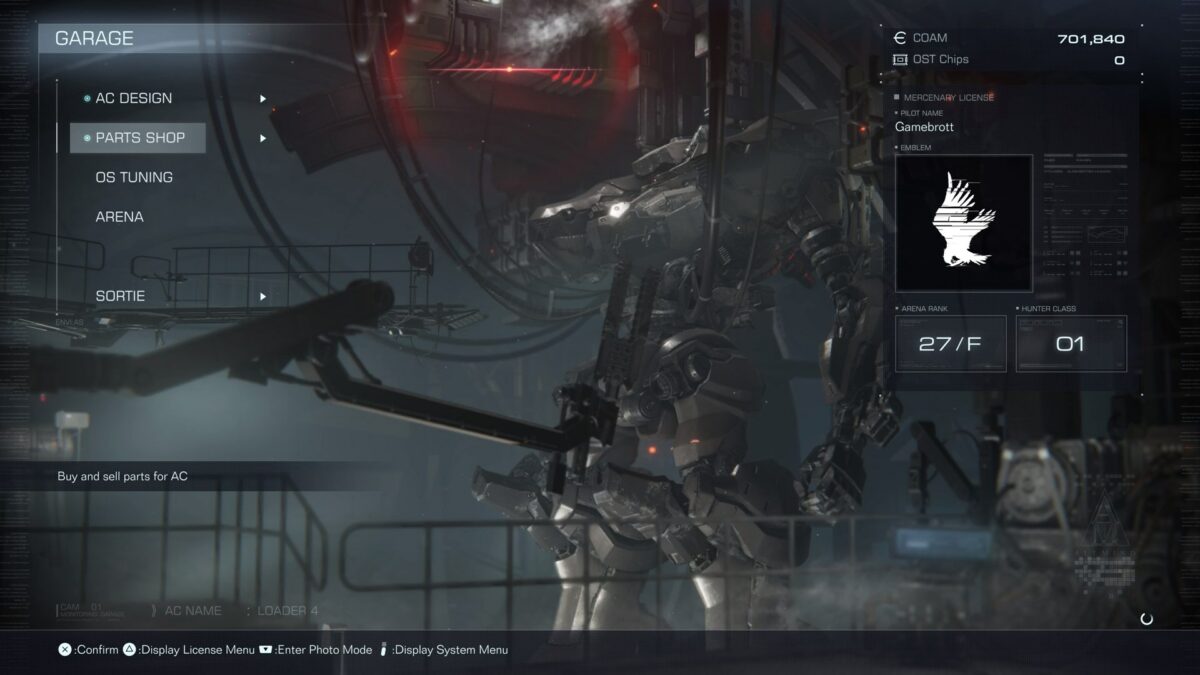Select the ARENA menu entry
Image resolution: width=1200 pixels, height=675 pixels.
click(120, 217)
